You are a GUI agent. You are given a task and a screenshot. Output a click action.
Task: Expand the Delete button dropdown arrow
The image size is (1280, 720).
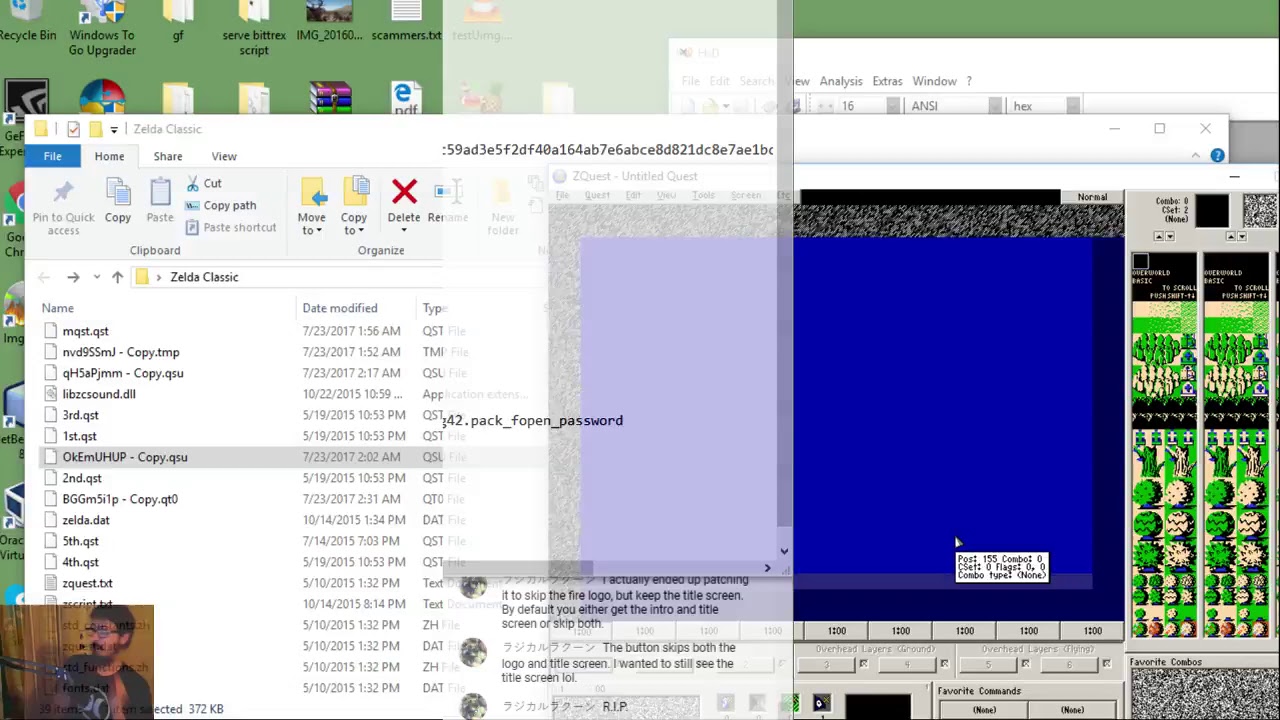coord(404,231)
